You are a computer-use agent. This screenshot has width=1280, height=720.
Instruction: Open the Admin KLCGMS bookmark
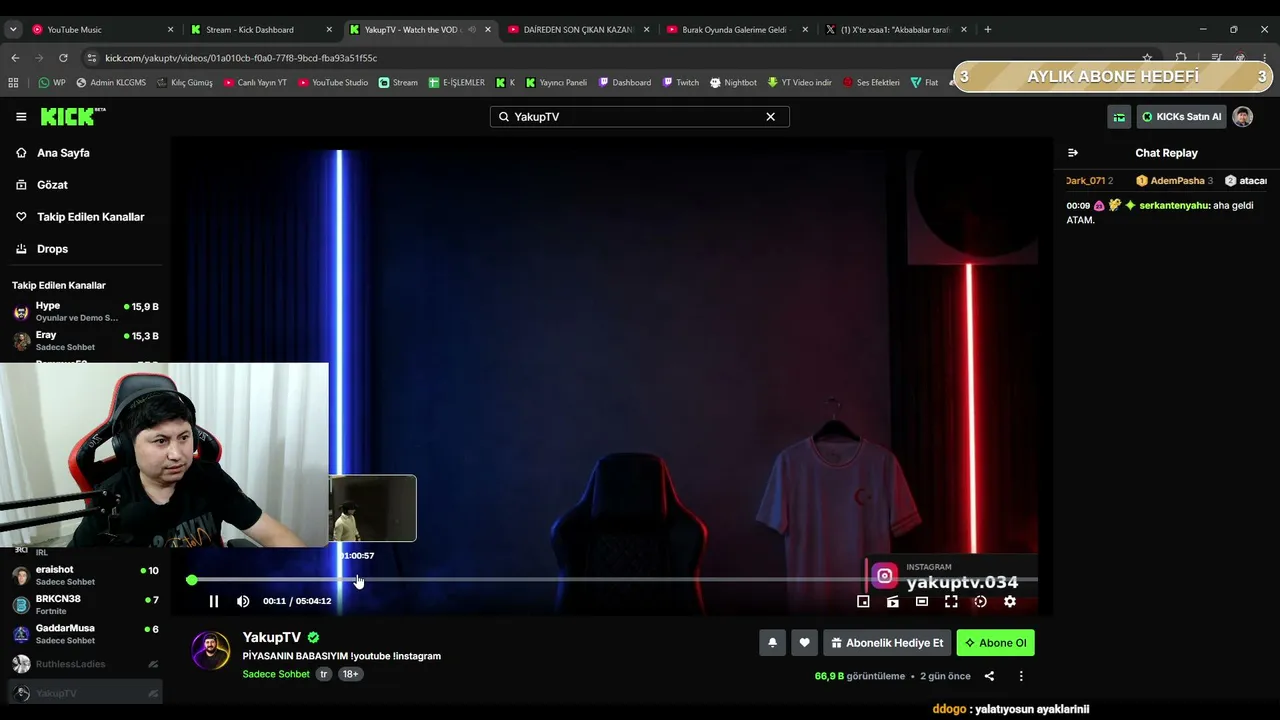click(111, 83)
